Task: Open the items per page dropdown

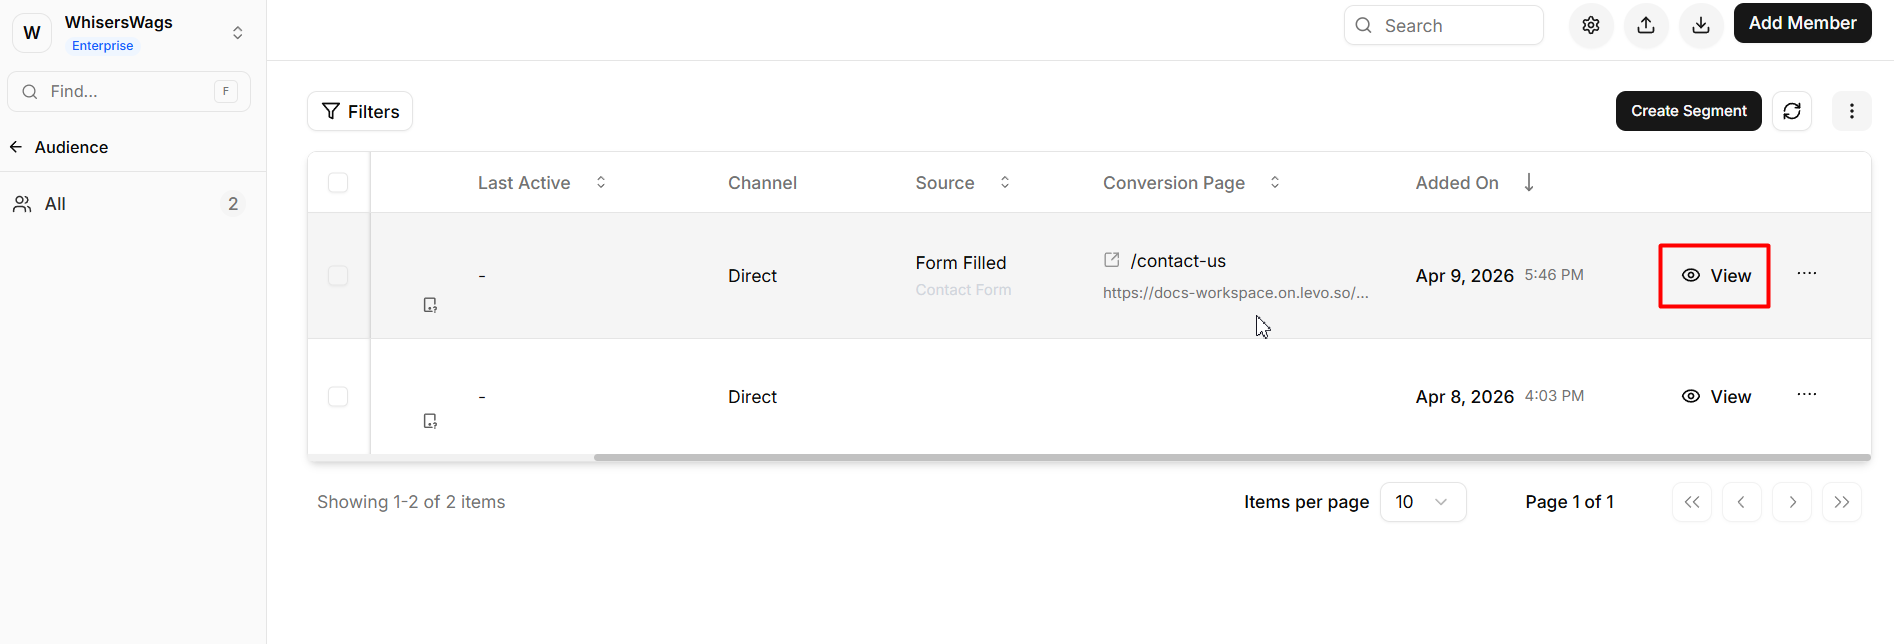Action: [x=1422, y=502]
